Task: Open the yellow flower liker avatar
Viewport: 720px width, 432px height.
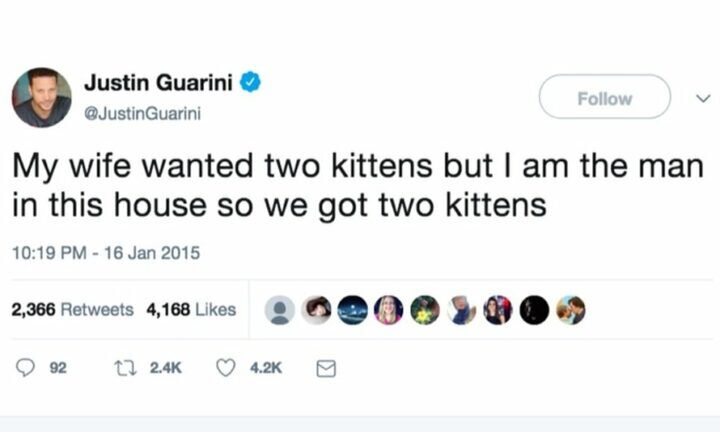Action: 424,310
